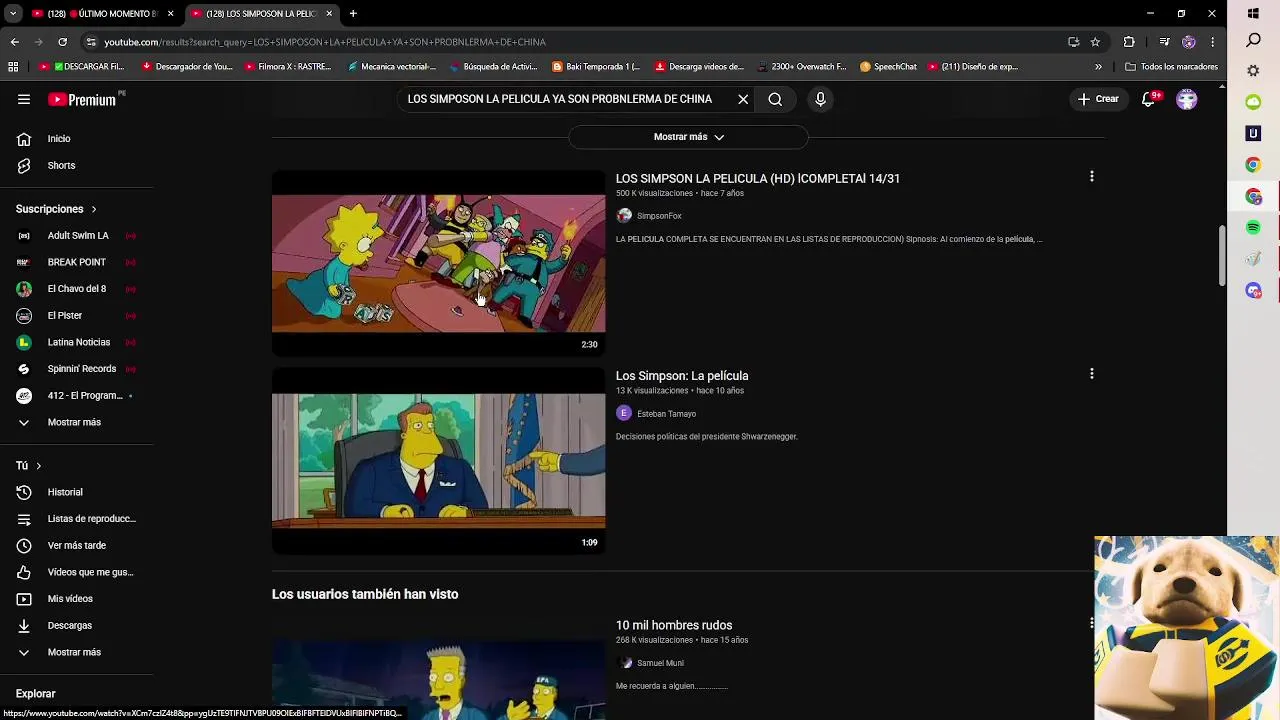
Task: Open the BREAK POINT subscription
Action: click(x=76, y=262)
